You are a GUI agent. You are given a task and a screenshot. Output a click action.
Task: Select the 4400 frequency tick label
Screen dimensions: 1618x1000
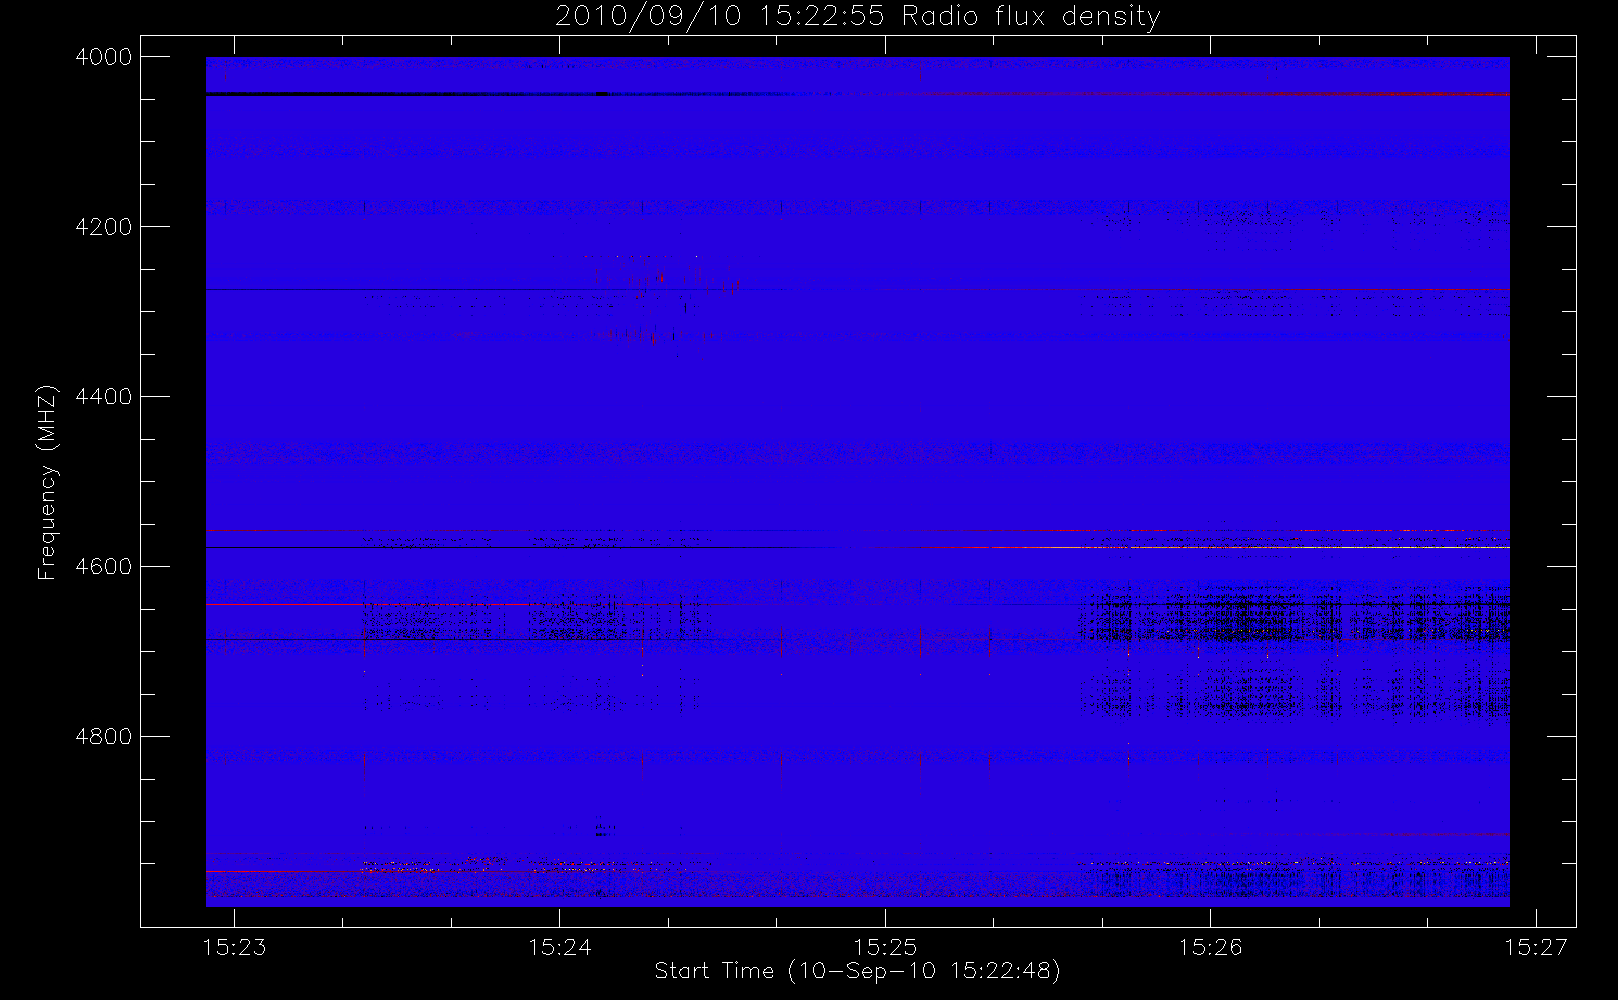[x=104, y=397]
